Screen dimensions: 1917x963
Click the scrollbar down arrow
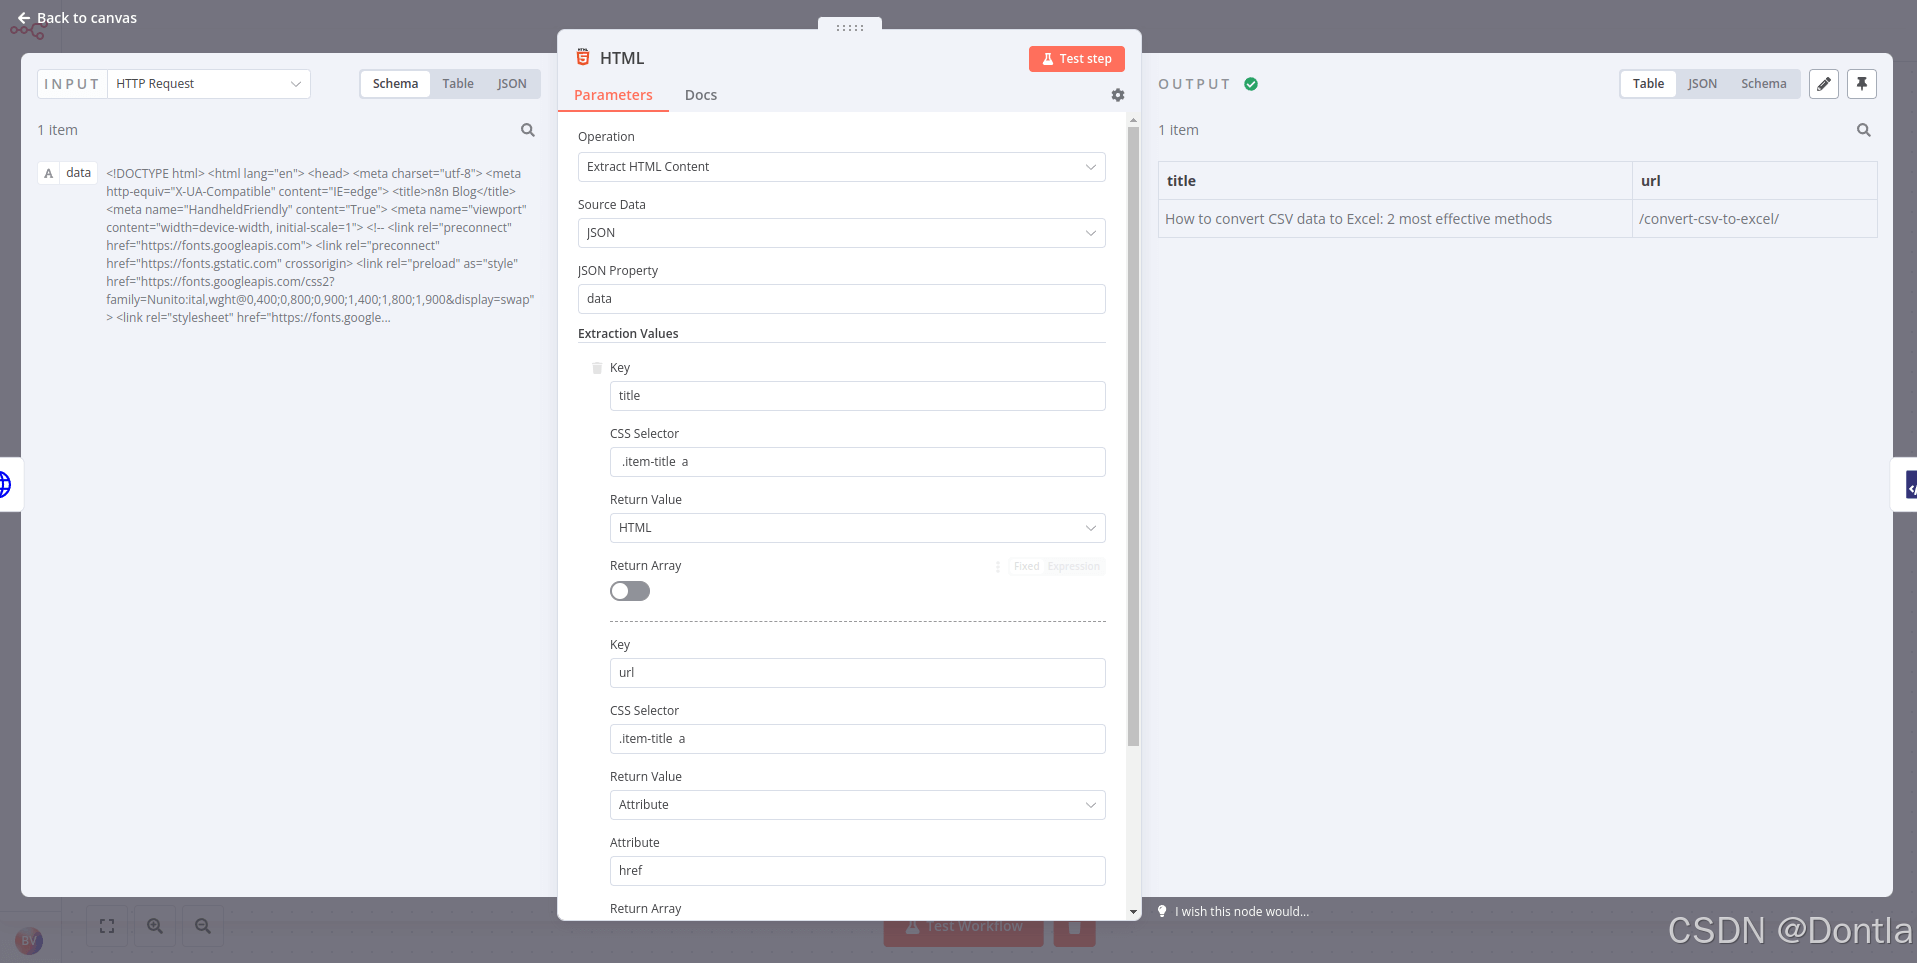click(1133, 912)
